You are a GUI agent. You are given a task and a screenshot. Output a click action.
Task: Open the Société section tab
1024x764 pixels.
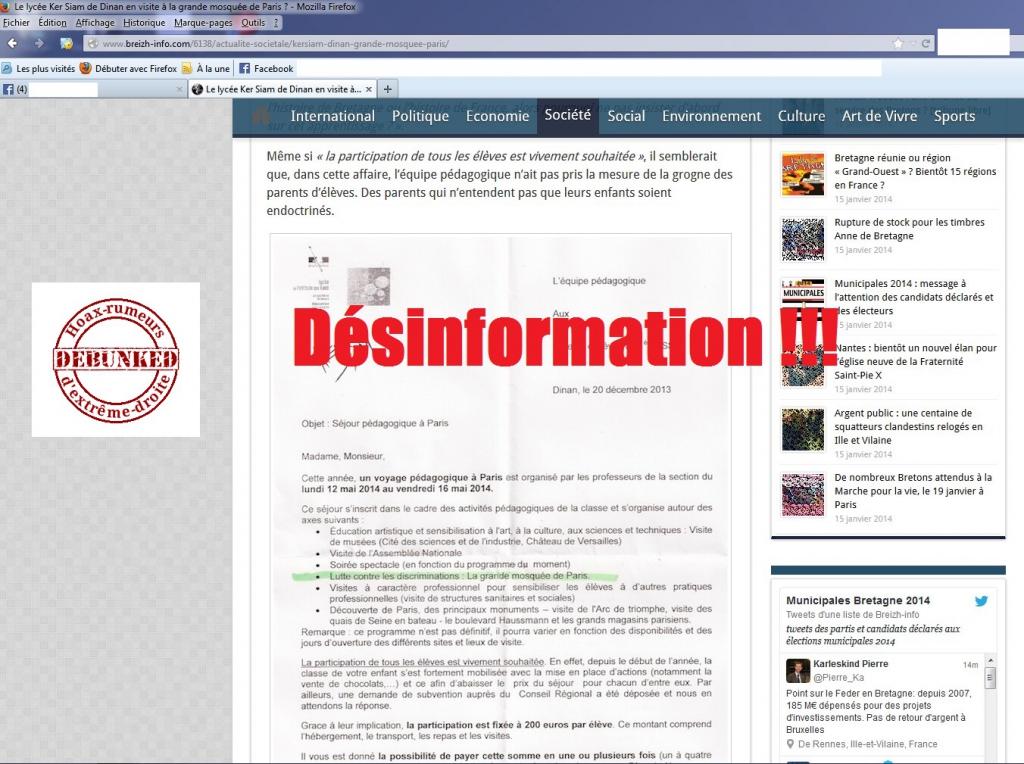(568, 116)
